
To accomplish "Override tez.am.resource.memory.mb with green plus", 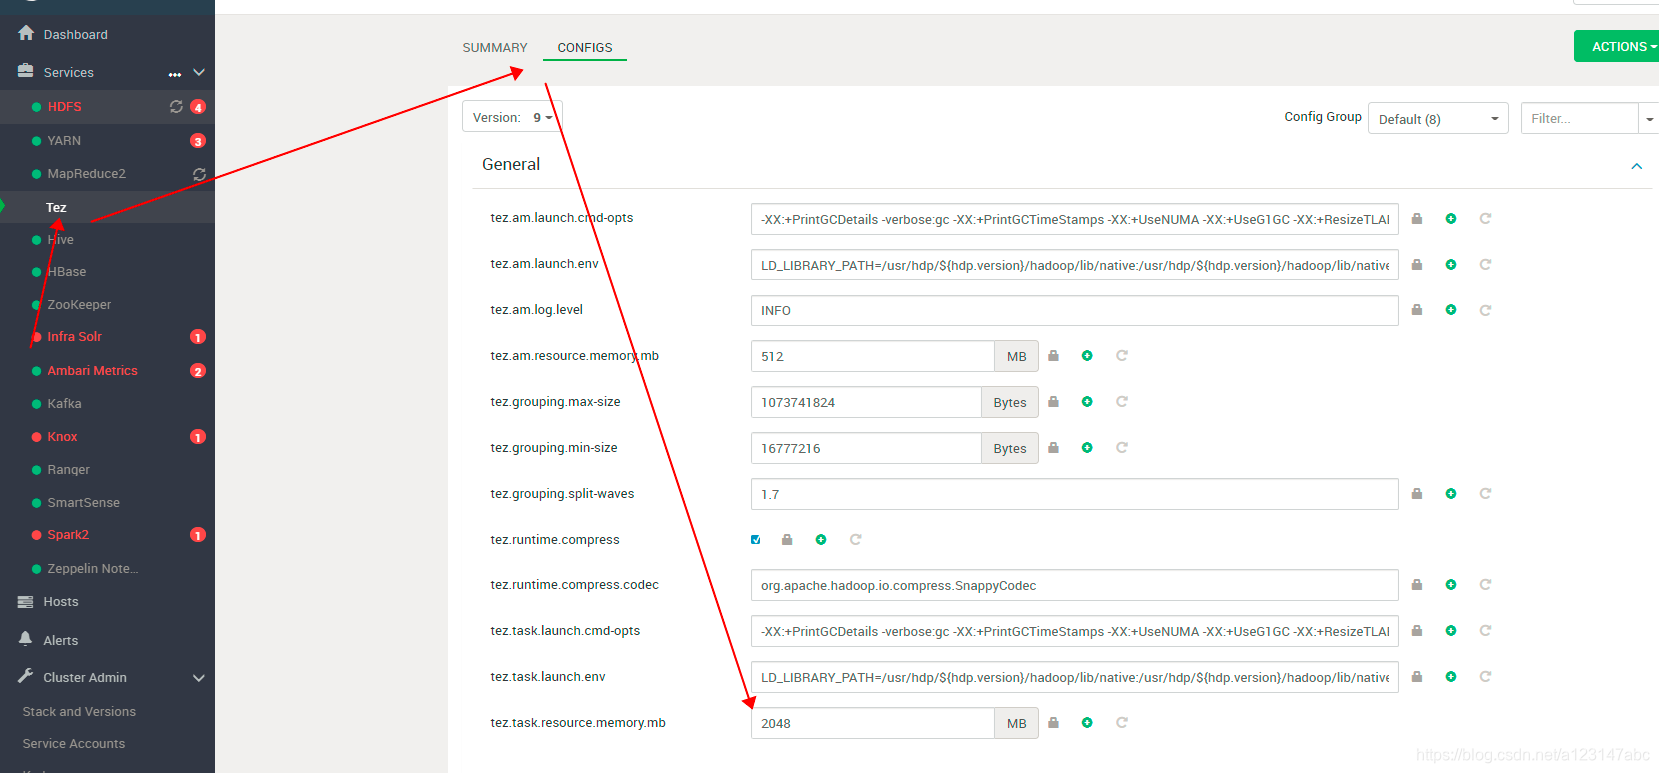I will (x=1087, y=355).
